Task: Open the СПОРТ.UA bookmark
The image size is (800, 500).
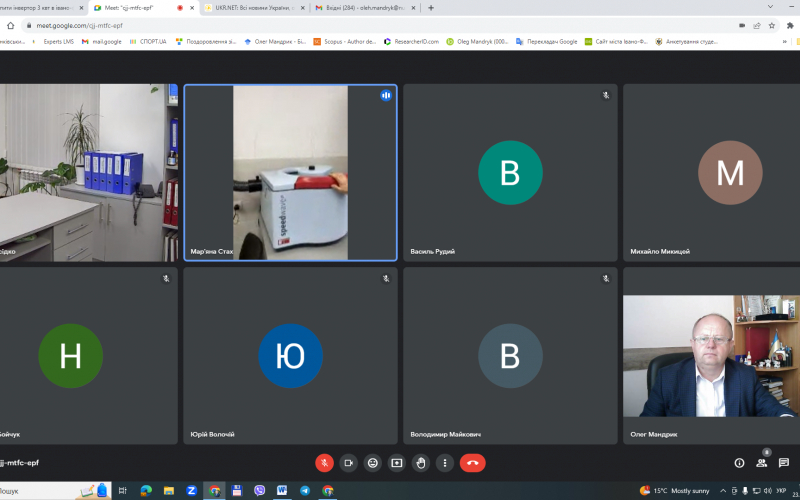Action: [148, 42]
